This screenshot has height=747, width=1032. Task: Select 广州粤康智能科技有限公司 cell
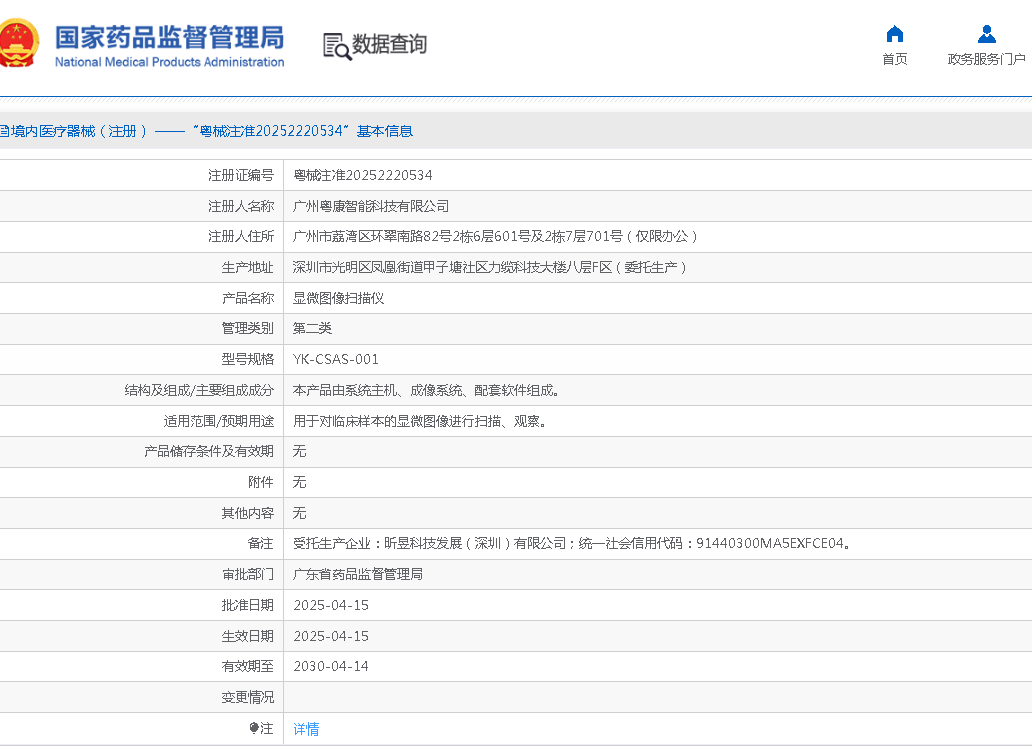pos(371,206)
